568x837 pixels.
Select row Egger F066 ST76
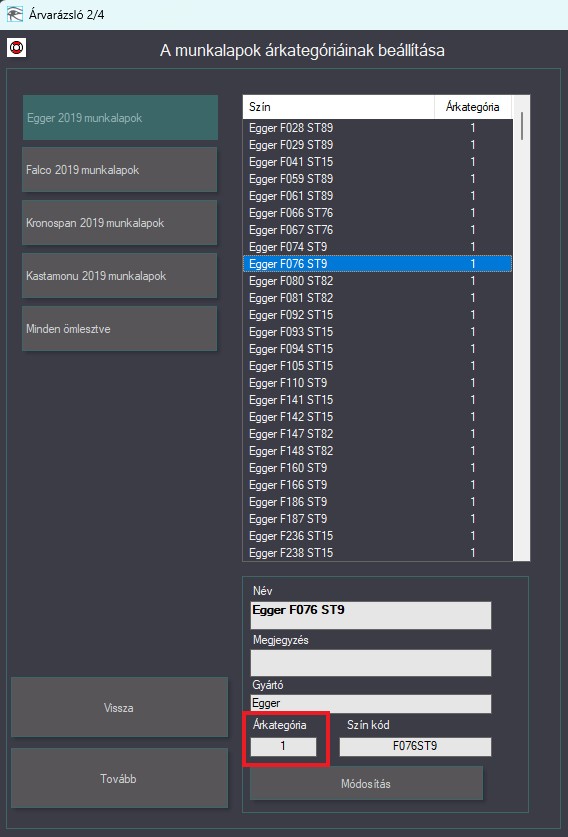click(x=377, y=213)
